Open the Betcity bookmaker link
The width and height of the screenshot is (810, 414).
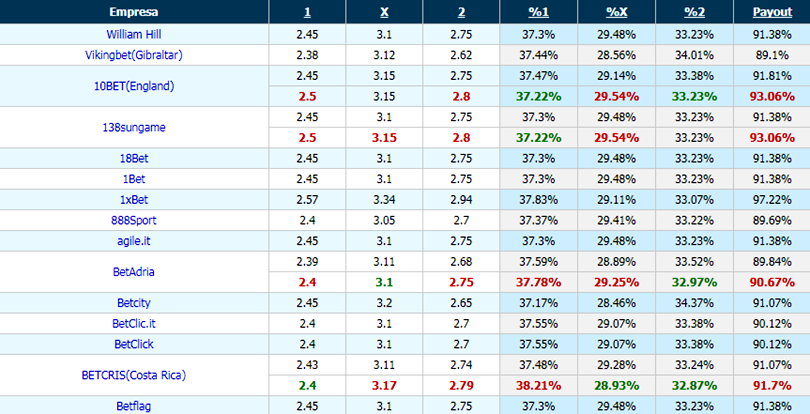coord(134,303)
